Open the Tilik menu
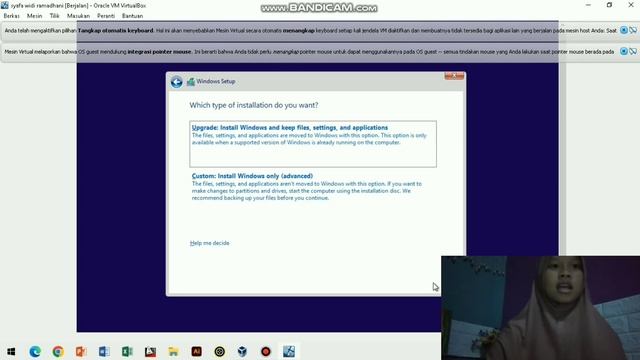This screenshot has height=360, width=640. [x=54, y=16]
